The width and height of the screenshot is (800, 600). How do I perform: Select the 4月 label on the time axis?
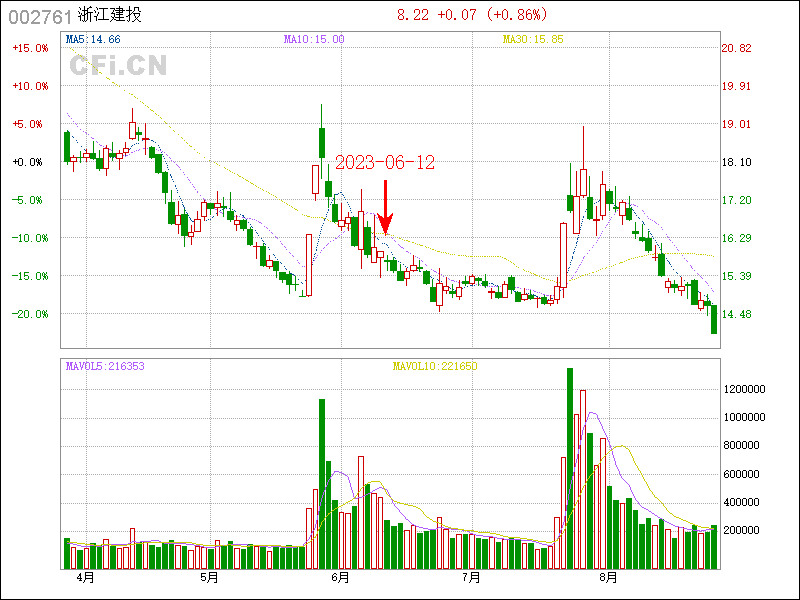(x=85, y=578)
